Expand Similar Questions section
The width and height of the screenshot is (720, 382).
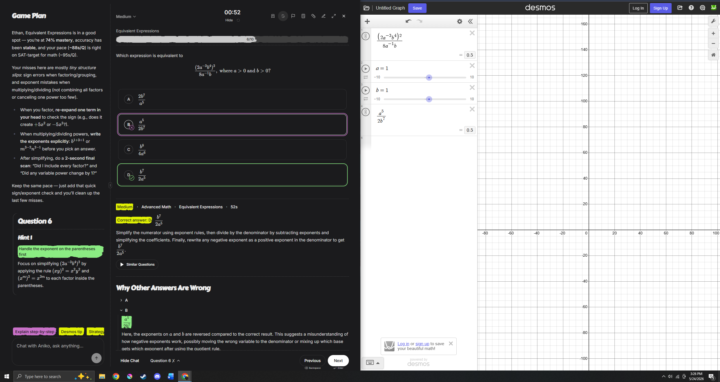click(x=137, y=264)
